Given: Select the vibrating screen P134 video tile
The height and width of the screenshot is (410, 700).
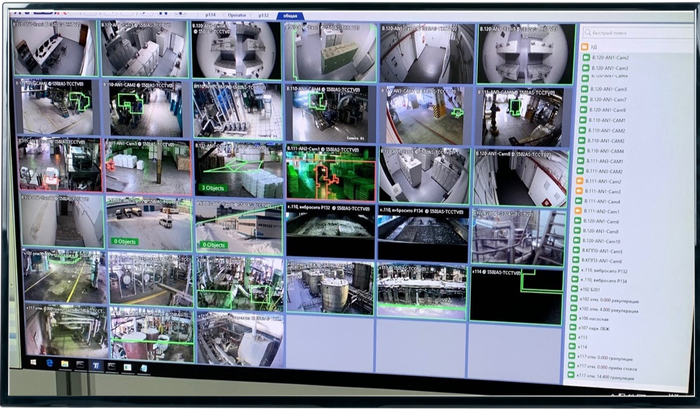Looking at the screenshot, I should (423, 232).
